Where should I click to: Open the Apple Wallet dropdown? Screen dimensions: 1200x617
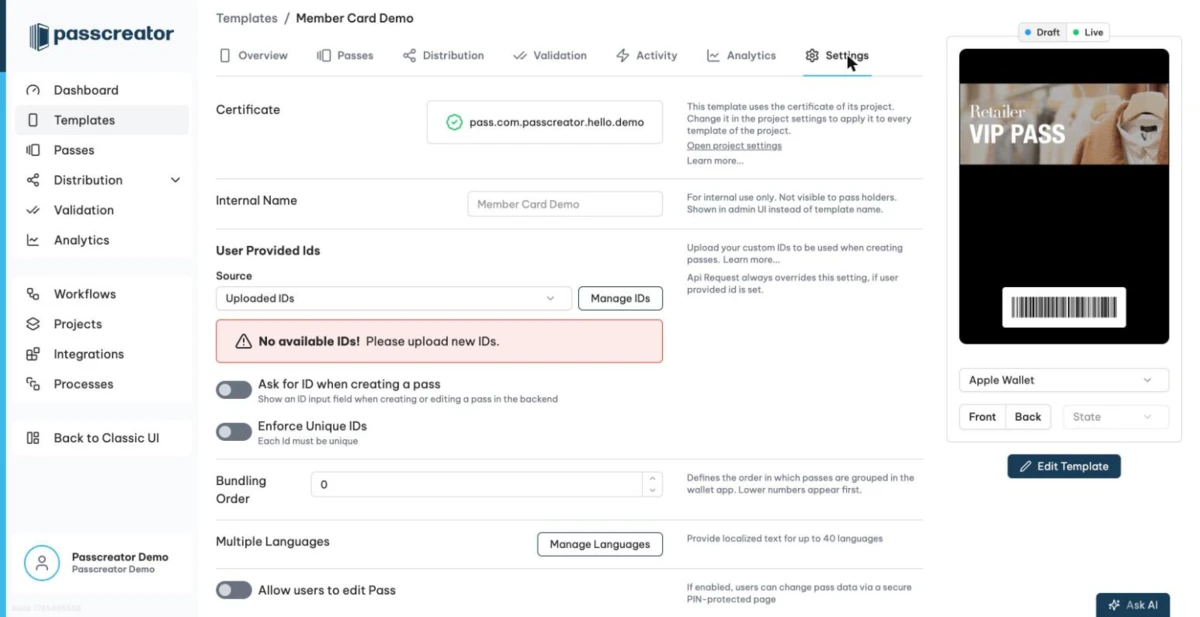[x=1064, y=380]
